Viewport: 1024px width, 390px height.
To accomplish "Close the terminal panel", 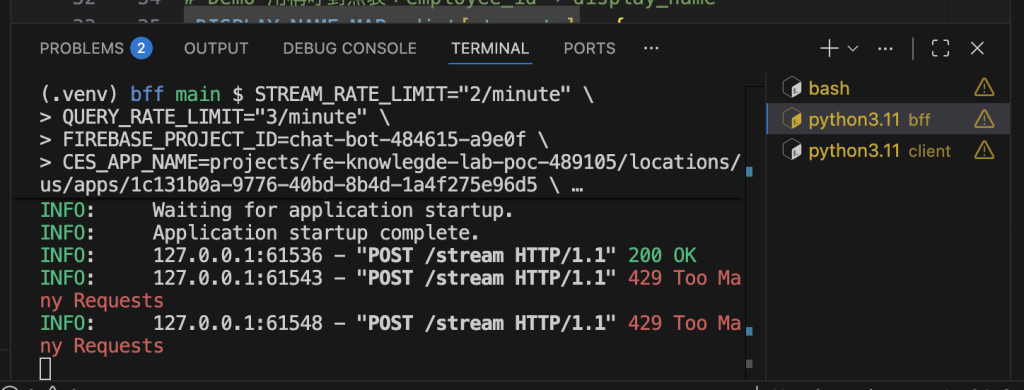I will click(x=977, y=48).
